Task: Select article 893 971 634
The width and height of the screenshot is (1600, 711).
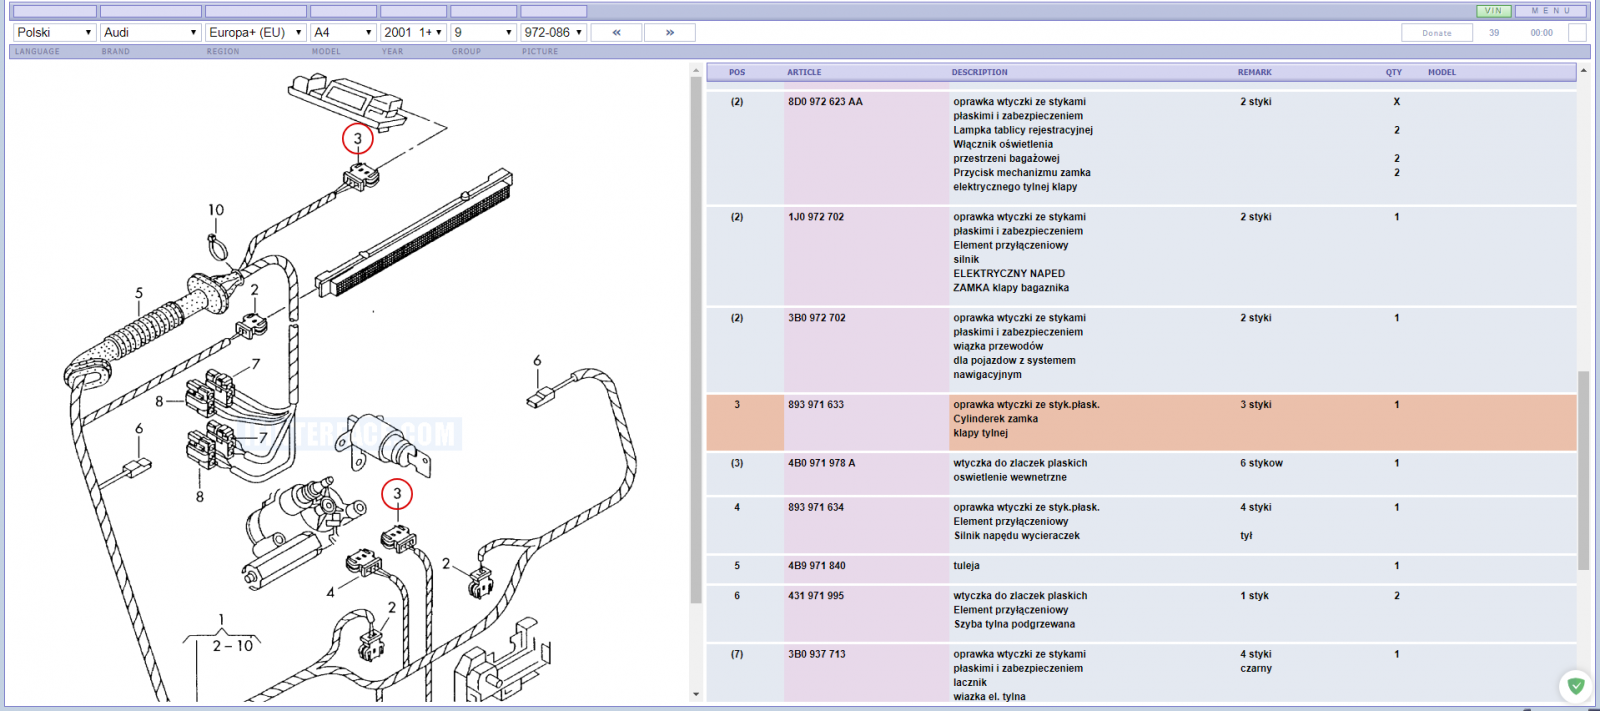Action: (x=816, y=507)
